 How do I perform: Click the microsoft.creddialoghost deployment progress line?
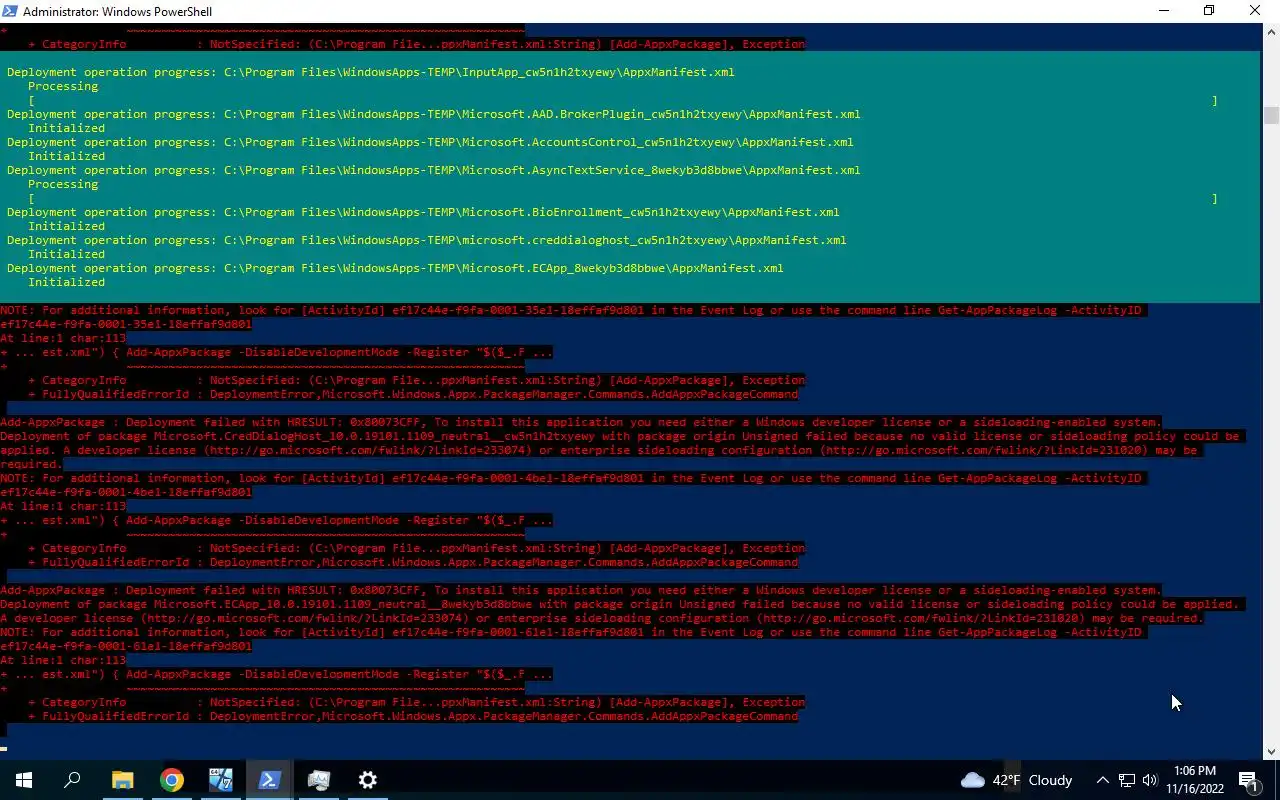[426, 240]
